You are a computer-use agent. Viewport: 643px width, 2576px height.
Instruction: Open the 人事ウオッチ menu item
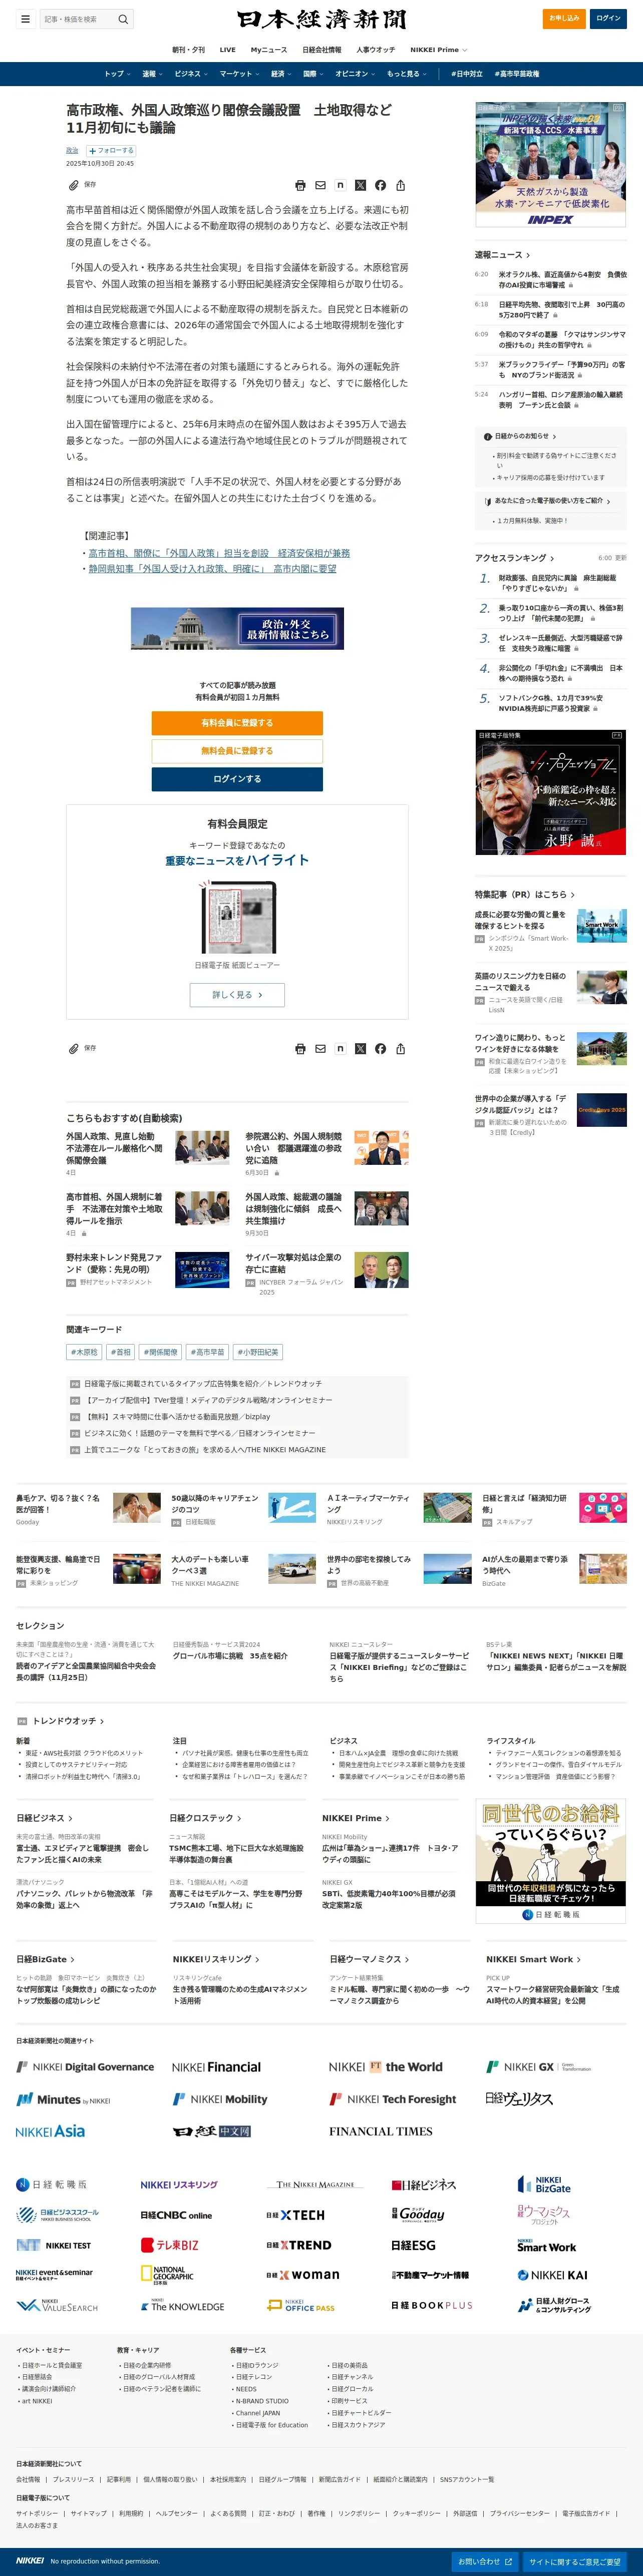coord(376,50)
